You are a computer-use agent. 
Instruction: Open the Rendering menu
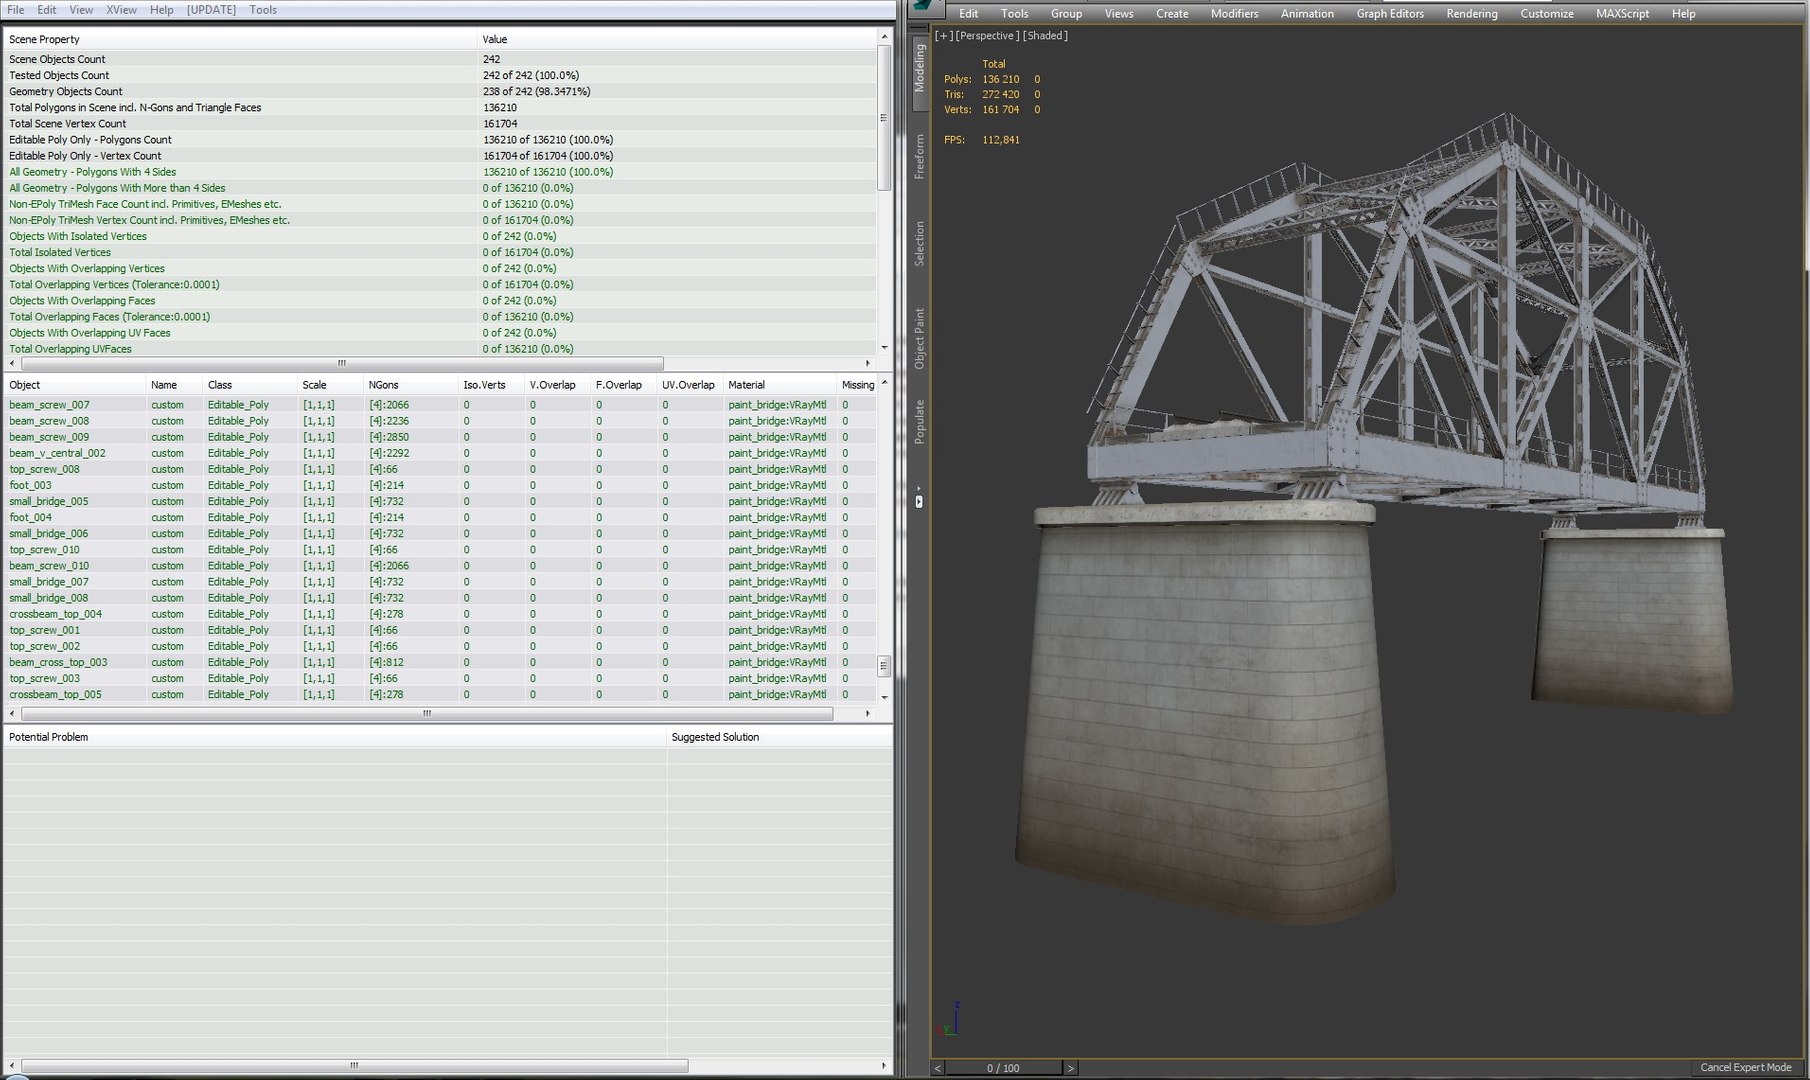pyautogui.click(x=1471, y=14)
